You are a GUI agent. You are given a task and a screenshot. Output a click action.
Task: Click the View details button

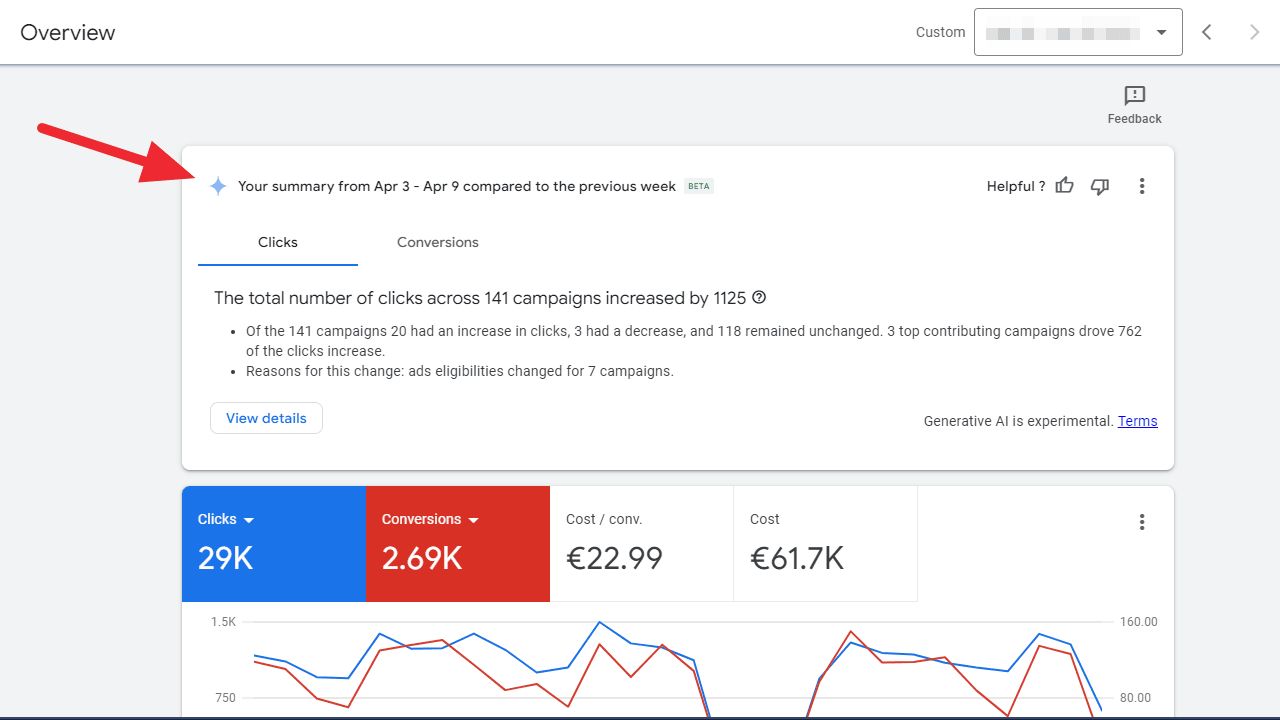click(266, 418)
